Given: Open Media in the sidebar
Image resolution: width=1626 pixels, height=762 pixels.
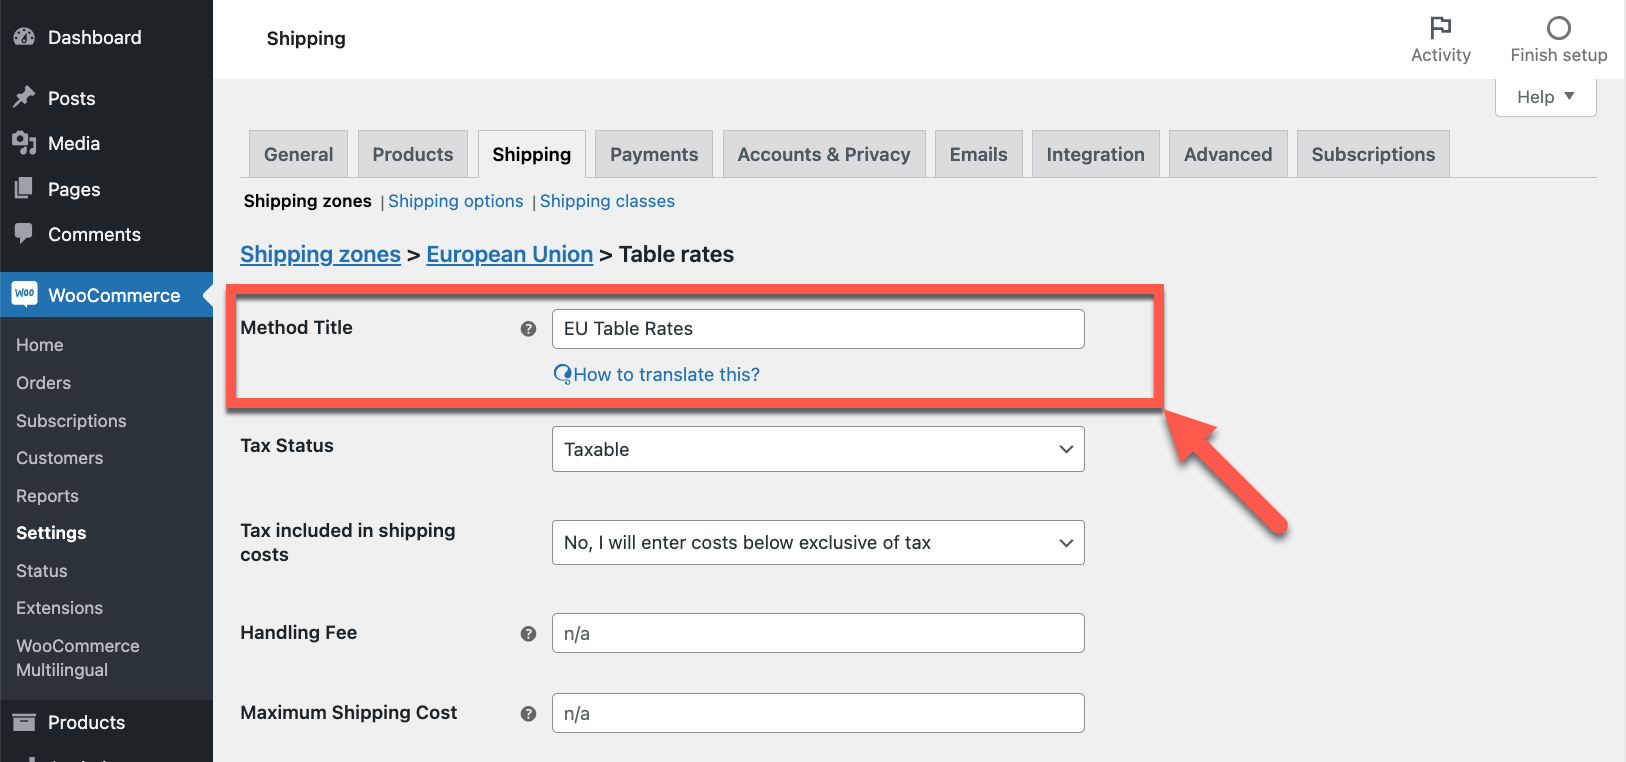Looking at the screenshot, I should click(x=74, y=143).
